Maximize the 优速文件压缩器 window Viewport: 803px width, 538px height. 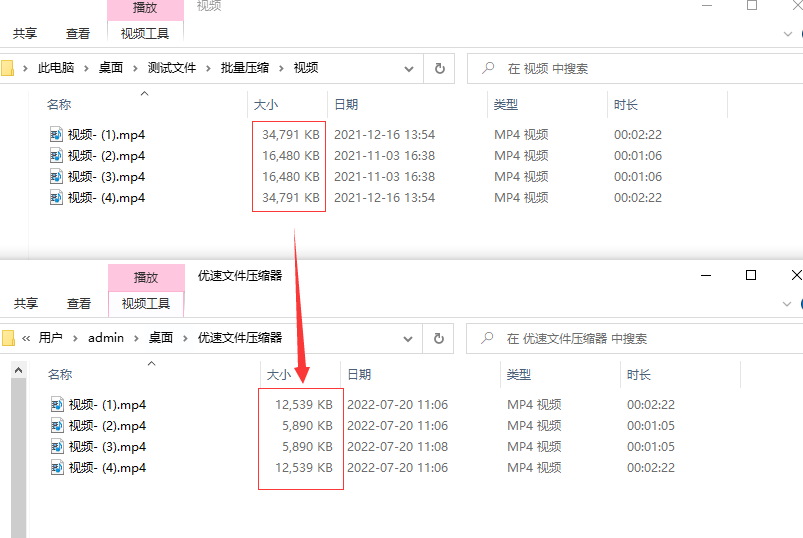[x=751, y=275]
